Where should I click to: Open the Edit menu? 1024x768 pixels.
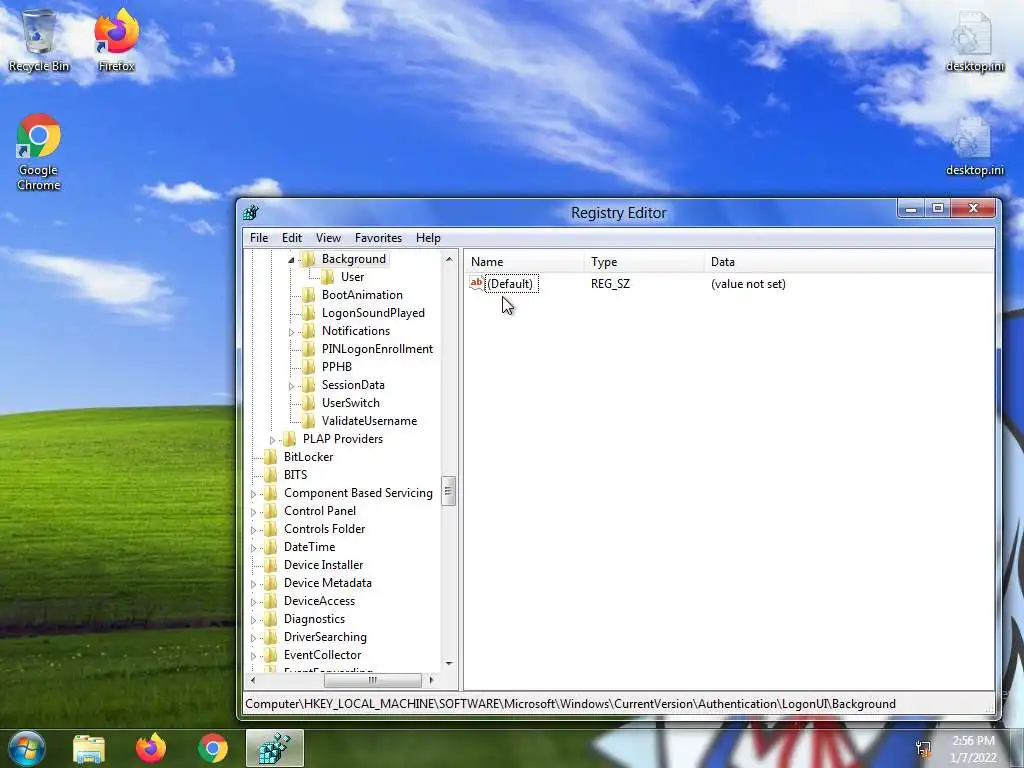pos(292,238)
